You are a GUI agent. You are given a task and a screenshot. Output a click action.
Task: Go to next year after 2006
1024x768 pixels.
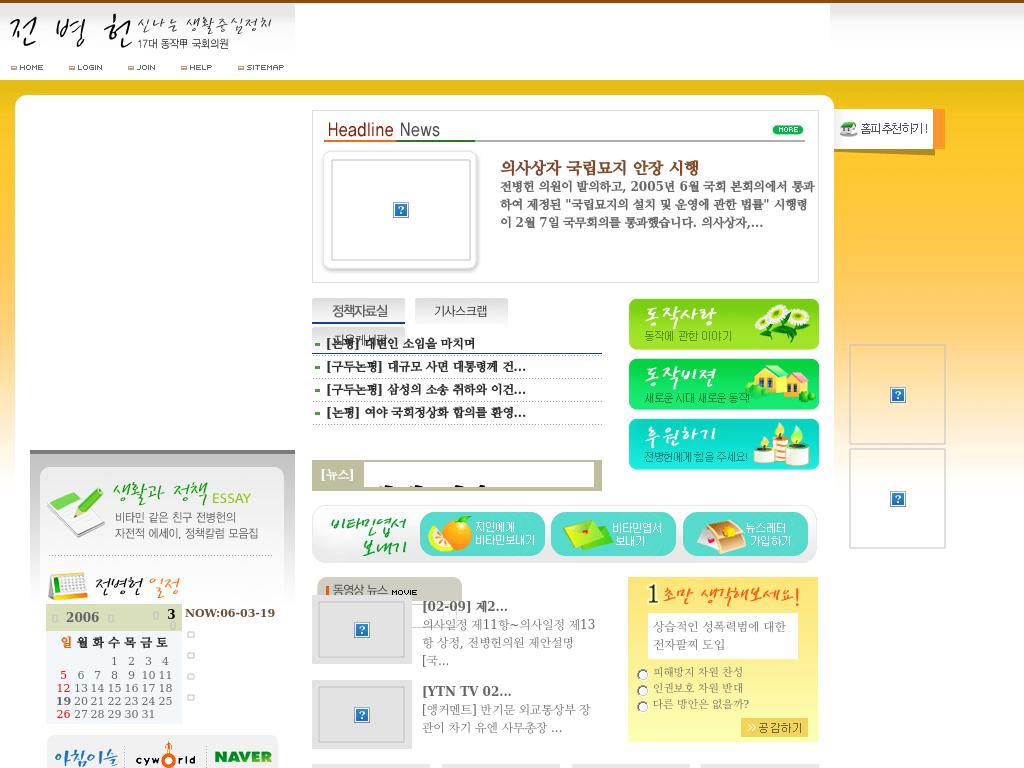click(x=111, y=618)
